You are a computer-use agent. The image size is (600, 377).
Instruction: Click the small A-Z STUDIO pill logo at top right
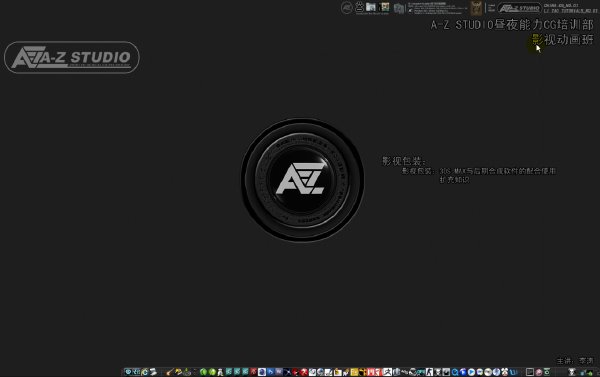(519, 8)
